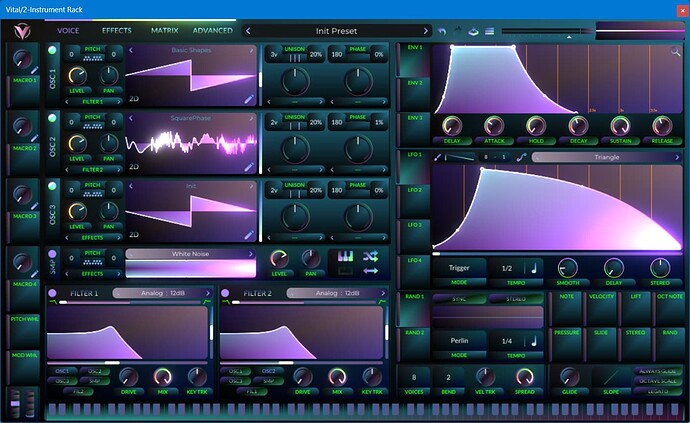Toggle Filter 1 power button
Screen dimensions: 690x423
52,293
